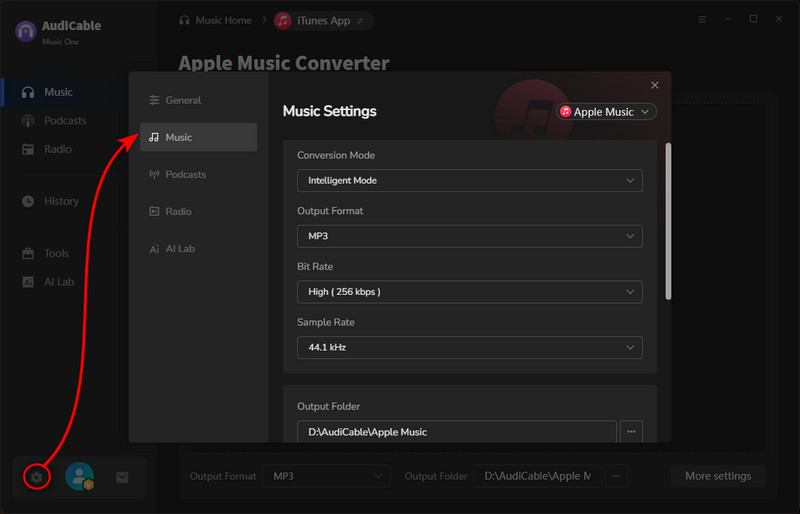This screenshot has width=800, height=514.
Task: Open Podcasts tab in settings dialog
Action: coord(198,174)
